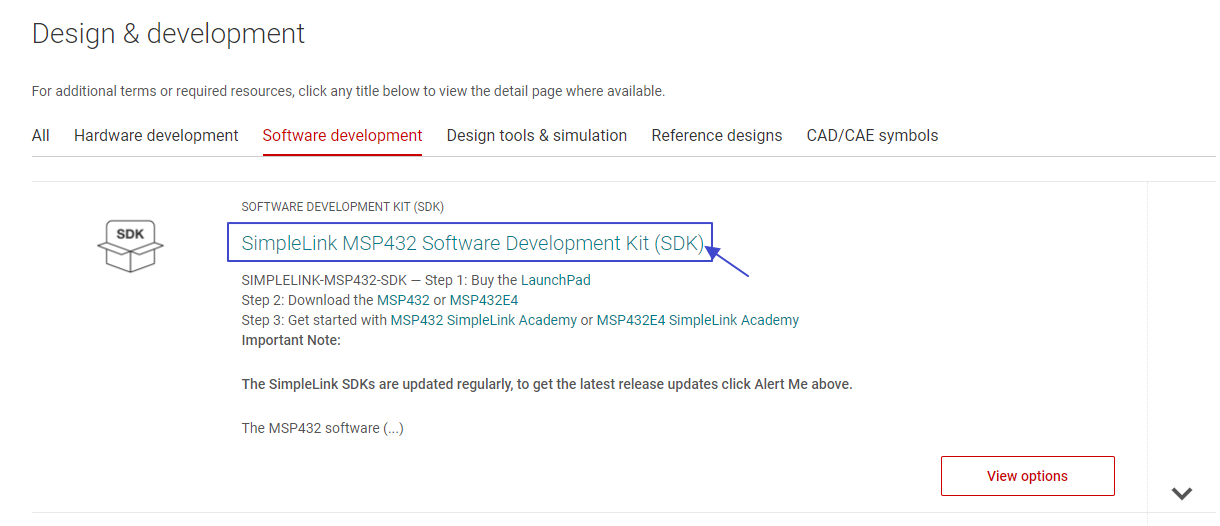Follow the LaunchPad link in Step 1
This screenshot has height=526, width=1220.
click(x=556, y=280)
